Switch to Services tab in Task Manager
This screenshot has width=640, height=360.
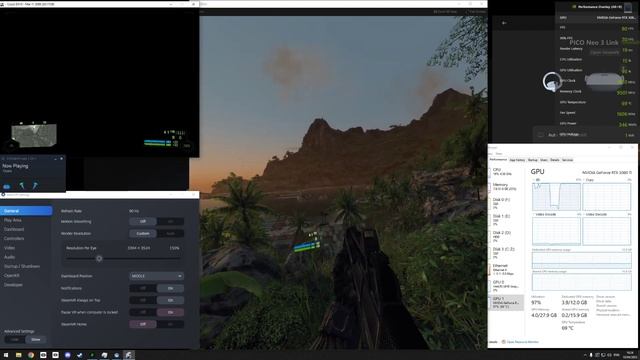[567, 160]
